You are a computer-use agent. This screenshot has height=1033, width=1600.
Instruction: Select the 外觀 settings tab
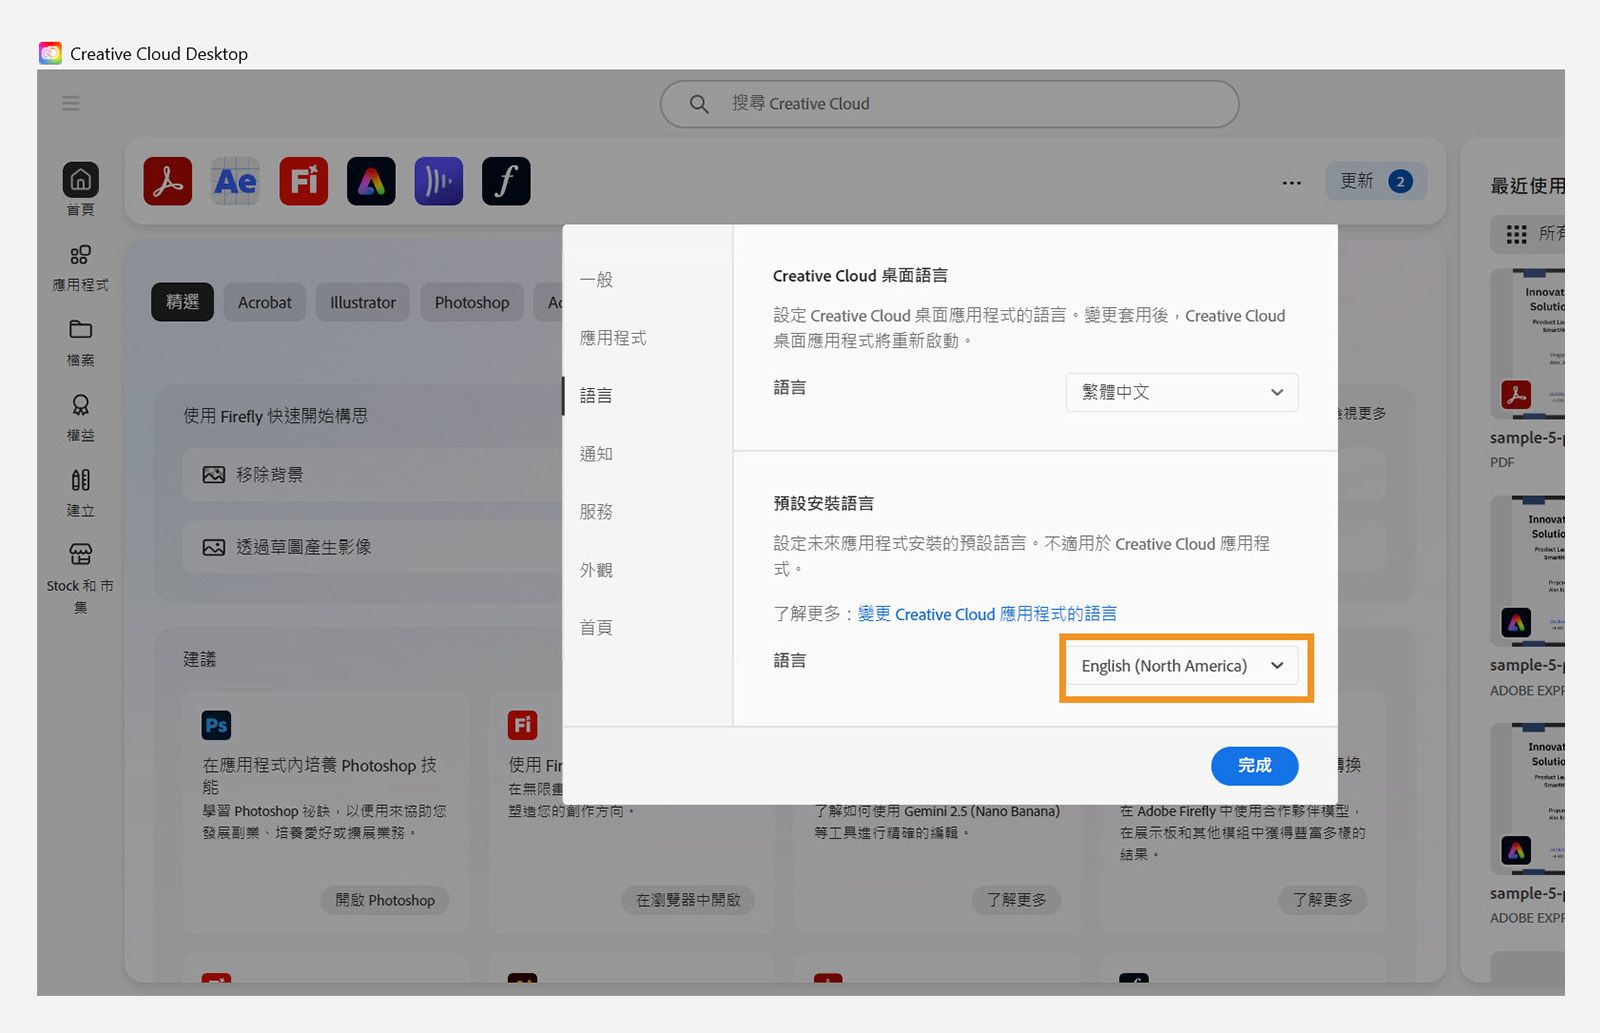coord(597,570)
